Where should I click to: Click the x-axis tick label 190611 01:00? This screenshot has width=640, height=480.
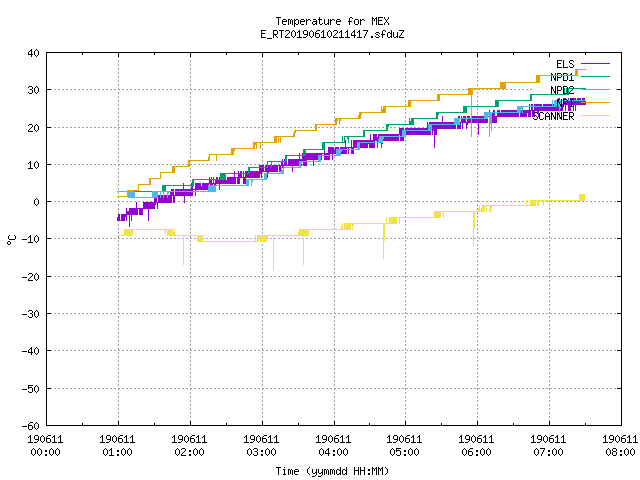click(x=117, y=446)
